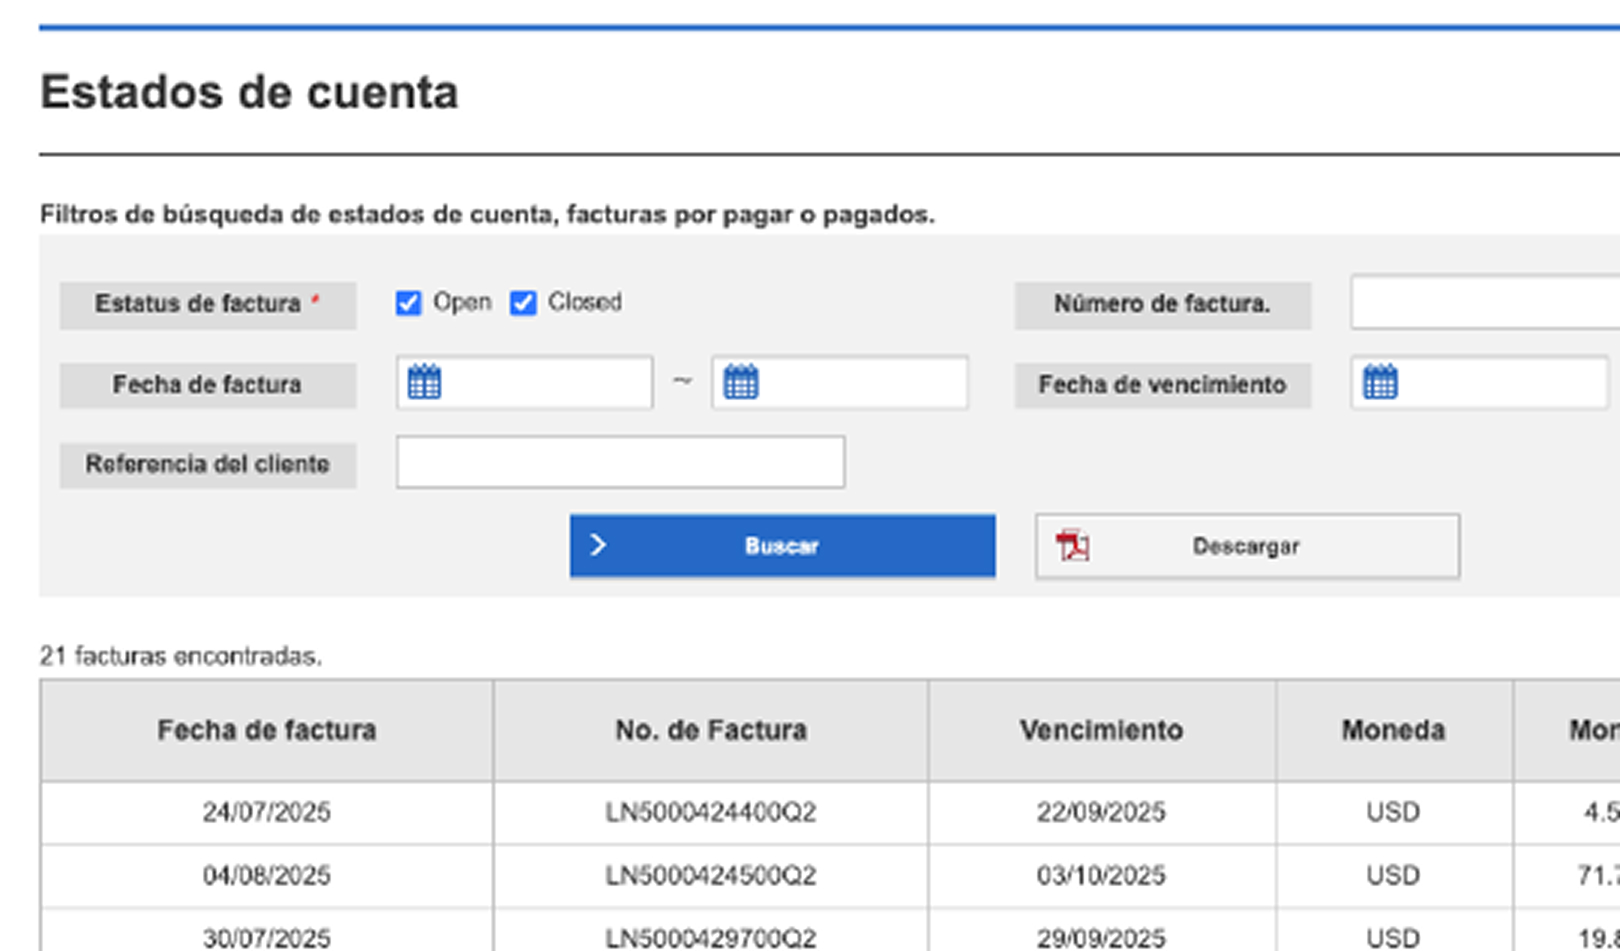Click the Vencimiento column header
Screen dimensions: 1620x951
tap(1101, 730)
